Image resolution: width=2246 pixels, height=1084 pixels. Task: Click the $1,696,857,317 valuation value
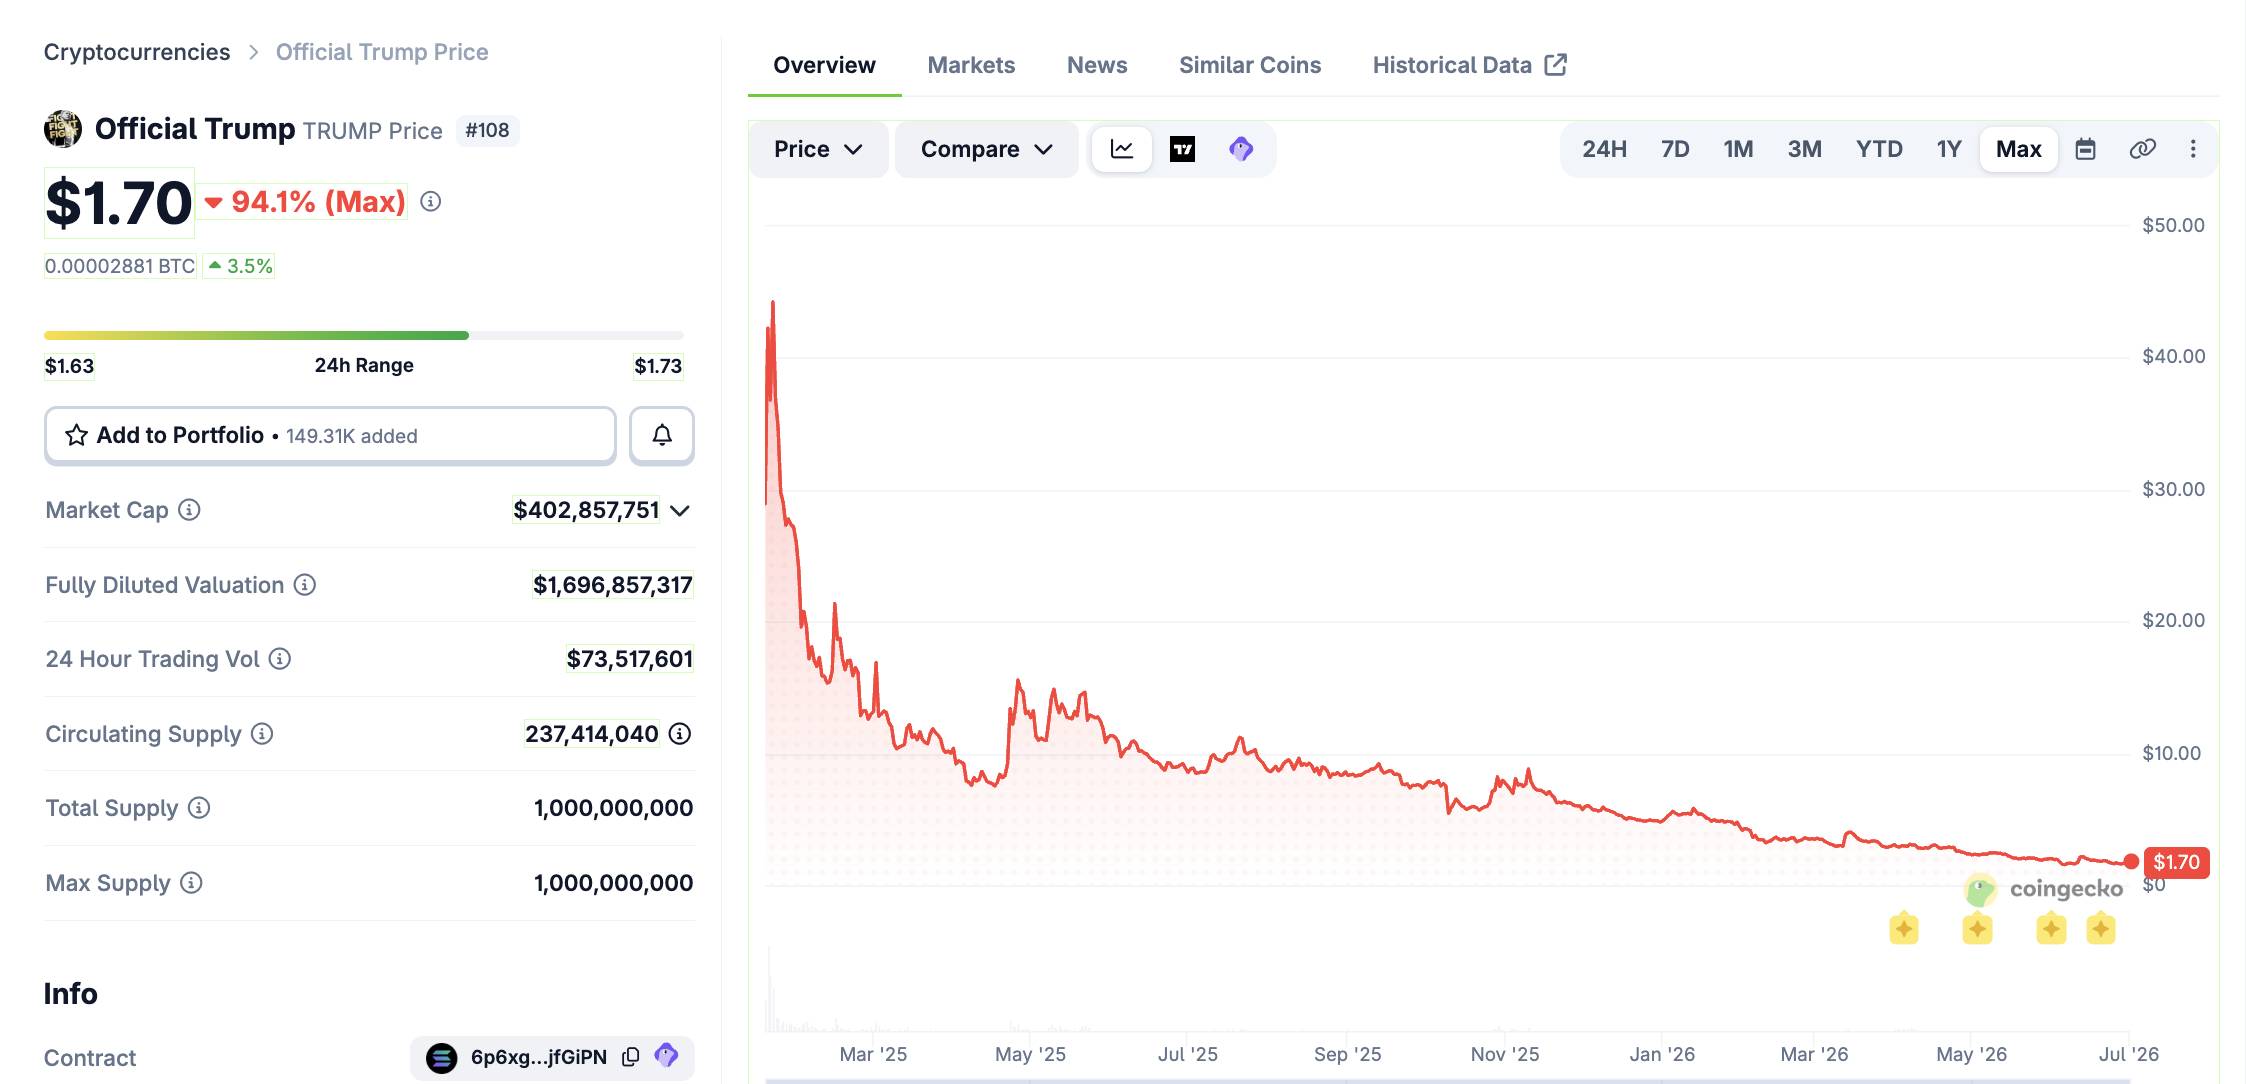tap(612, 585)
